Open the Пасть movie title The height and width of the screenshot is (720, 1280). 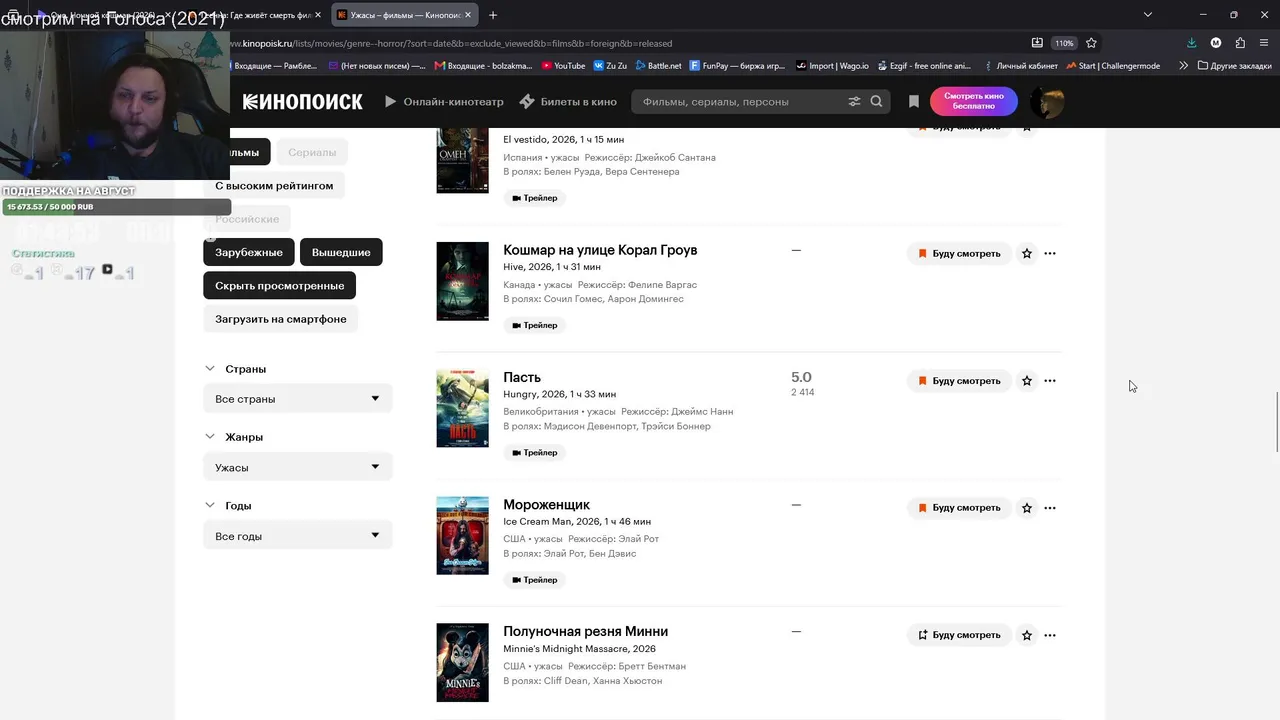(x=522, y=377)
